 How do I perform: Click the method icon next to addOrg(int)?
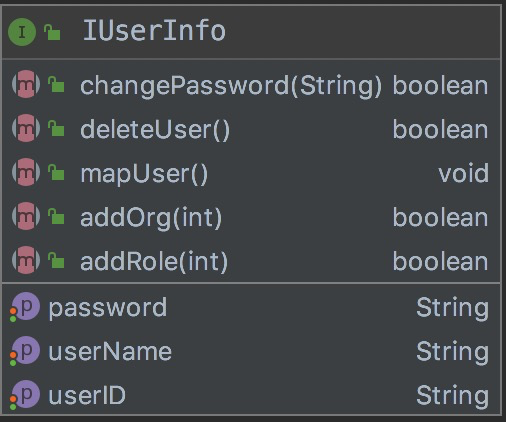[26, 216]
